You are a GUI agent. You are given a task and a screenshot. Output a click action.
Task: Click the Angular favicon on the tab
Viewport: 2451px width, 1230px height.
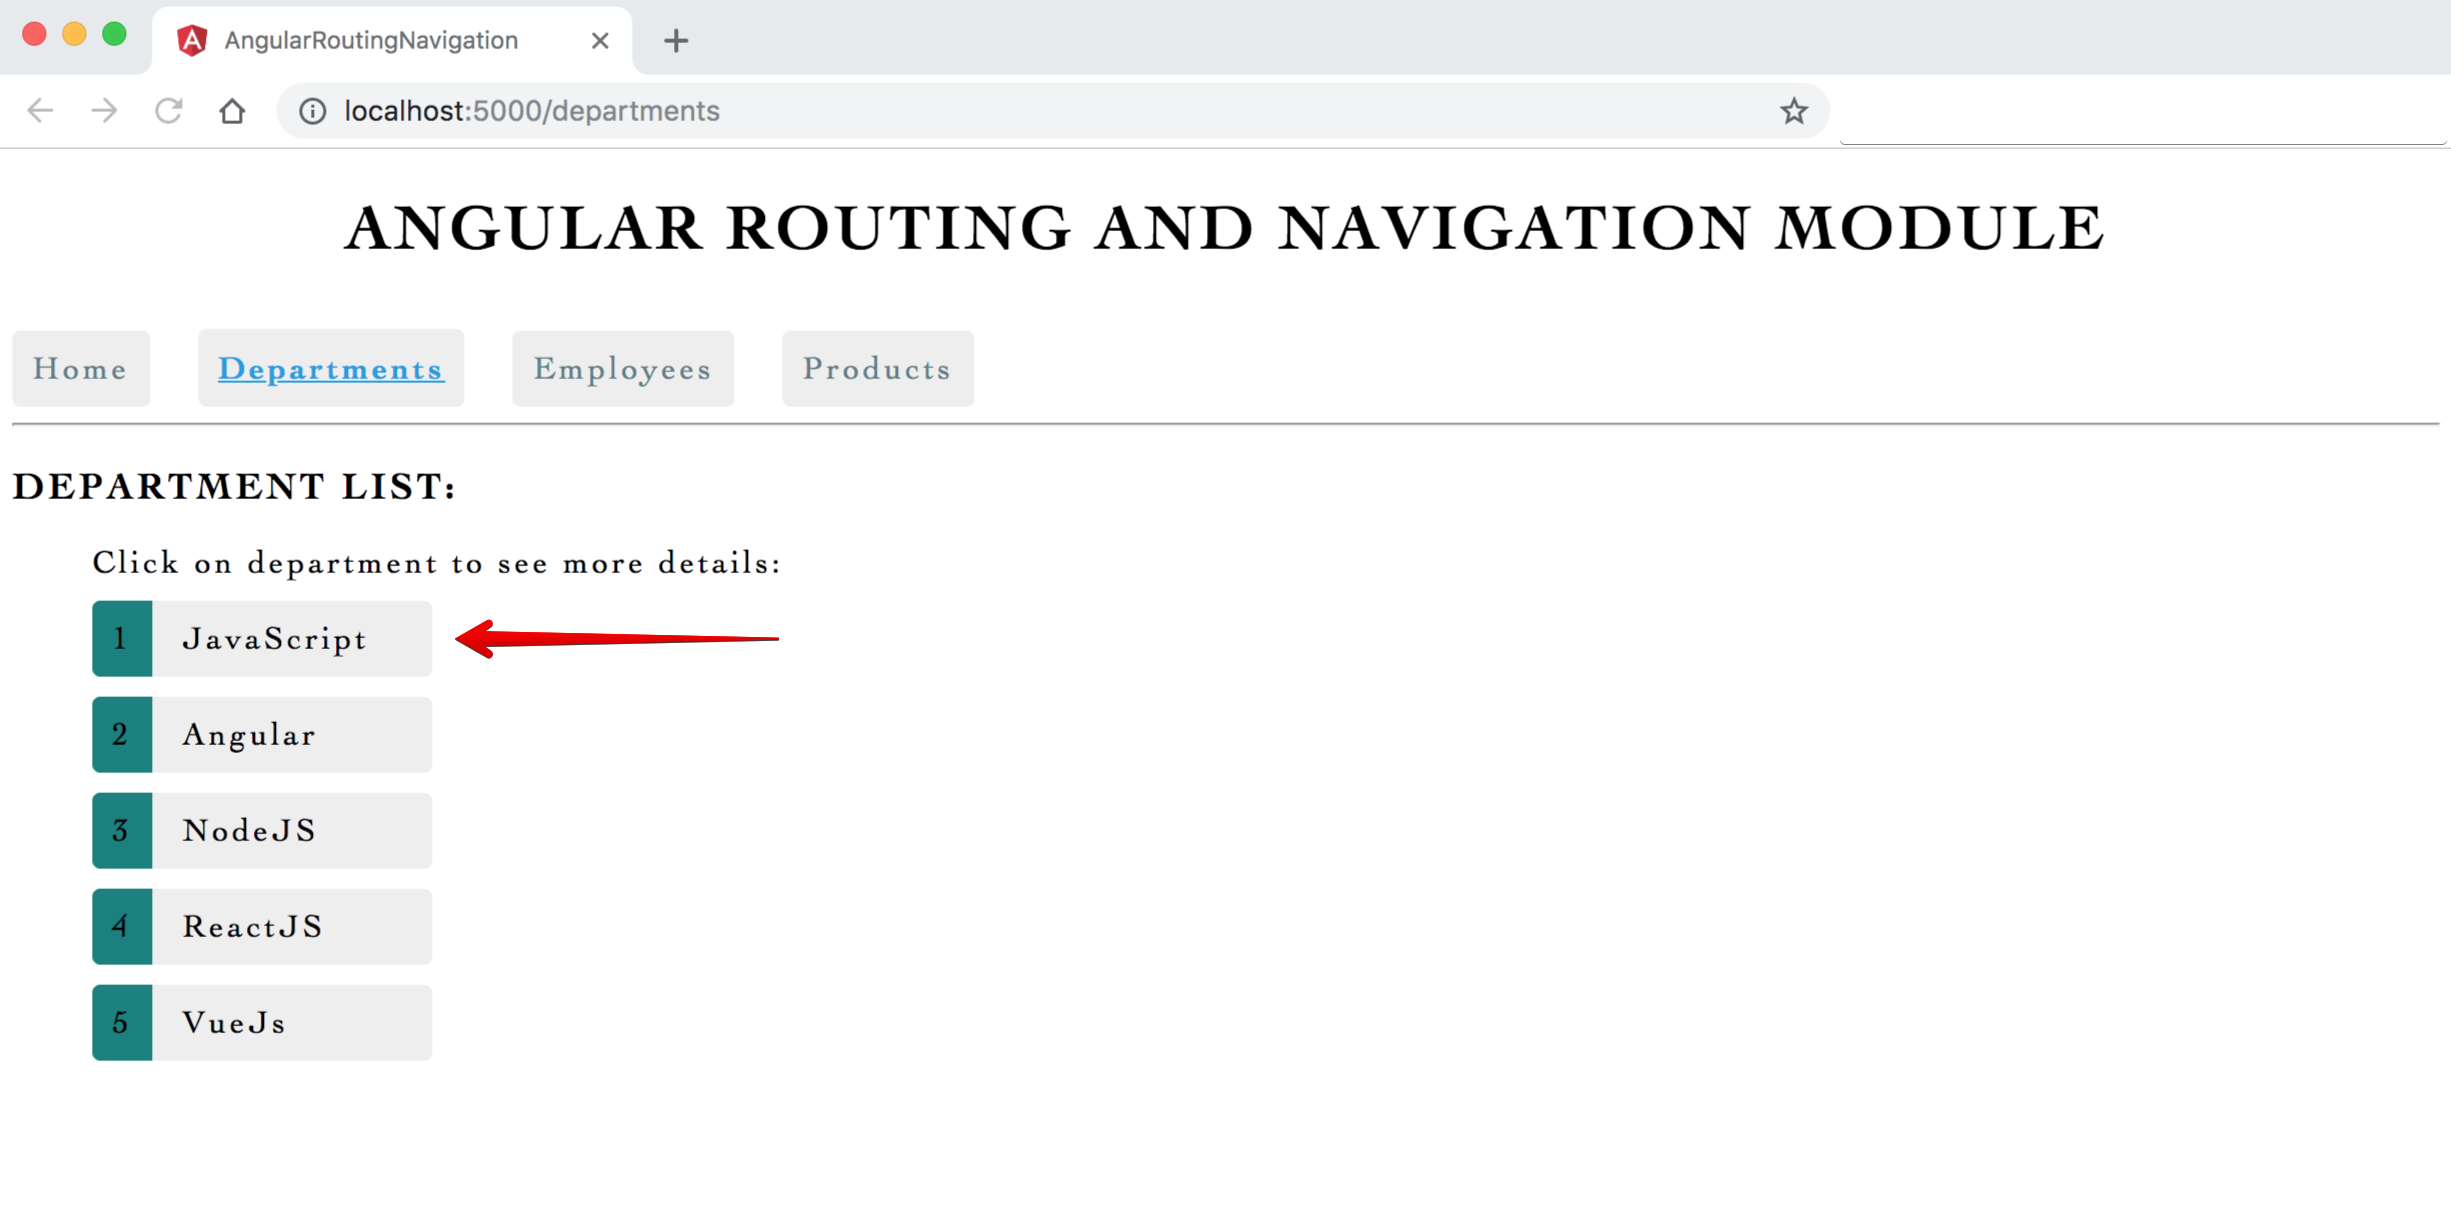pyautogui.click(x=192, y=40)
